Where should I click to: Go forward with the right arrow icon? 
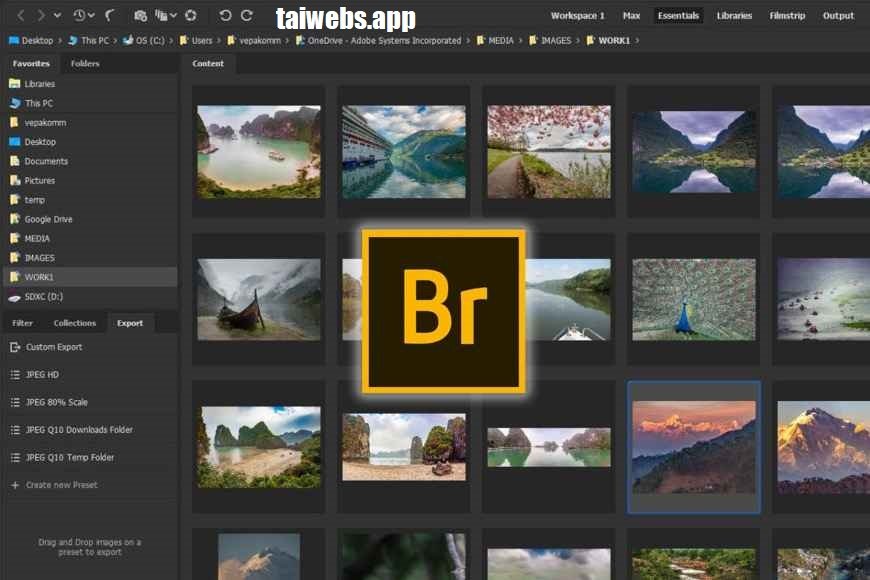(41, 16)
